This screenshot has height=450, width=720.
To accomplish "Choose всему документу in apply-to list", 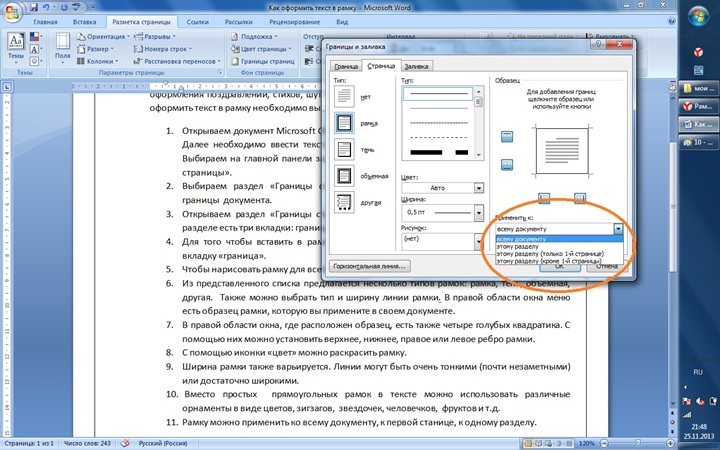I will click(559, 239).
